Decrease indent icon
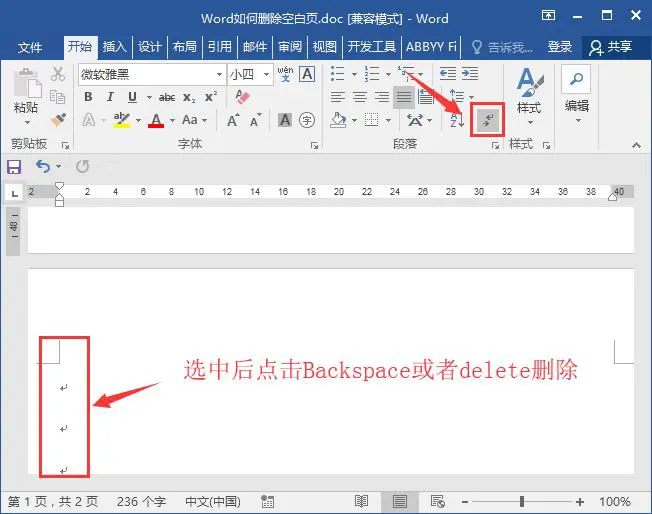Viewport: 652px width, 514px height. click(x=448, y=74)
